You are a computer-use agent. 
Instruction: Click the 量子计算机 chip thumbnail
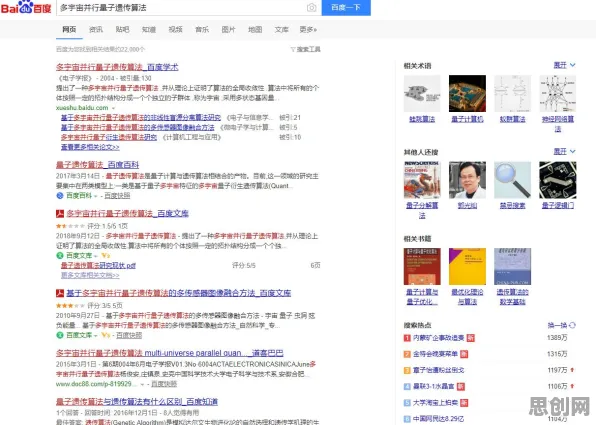[x=467, y=94]
